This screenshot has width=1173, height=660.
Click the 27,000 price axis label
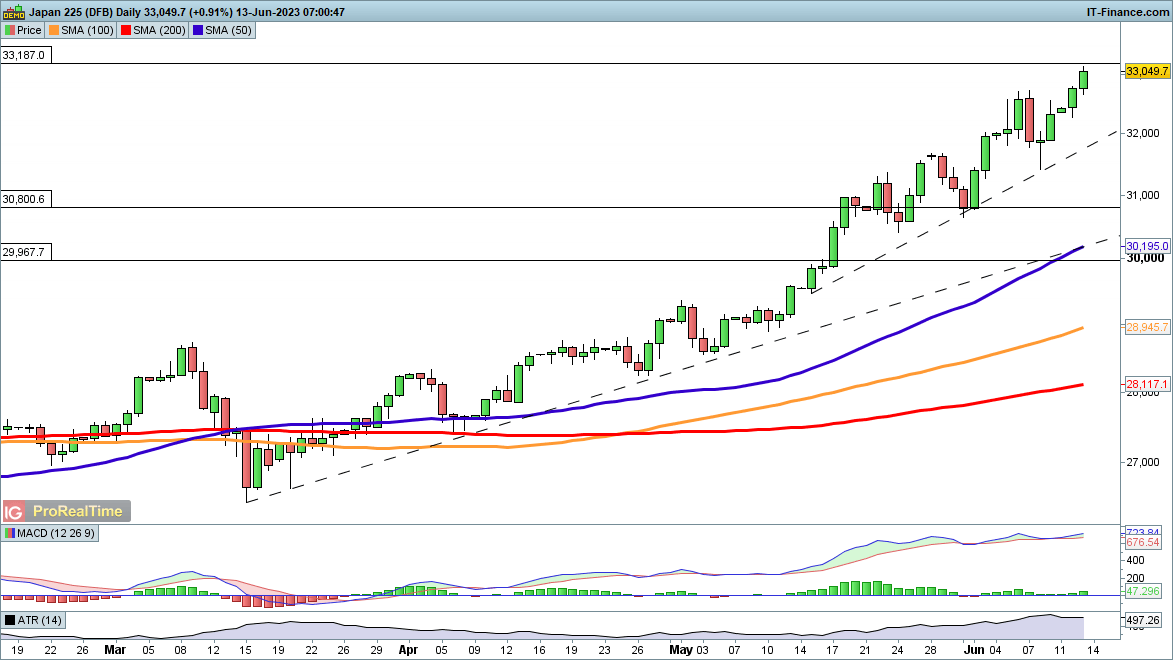(x=1143, y=462)
